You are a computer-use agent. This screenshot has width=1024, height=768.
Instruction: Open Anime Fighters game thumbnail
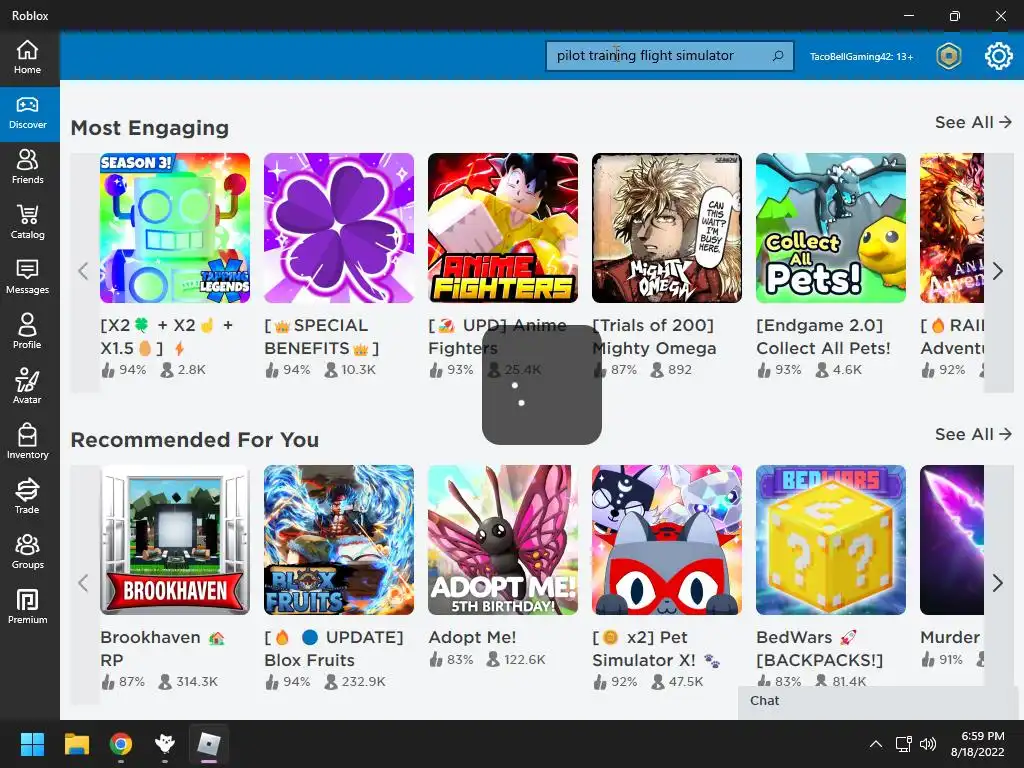pyautogui.click(x=503, y=228)
